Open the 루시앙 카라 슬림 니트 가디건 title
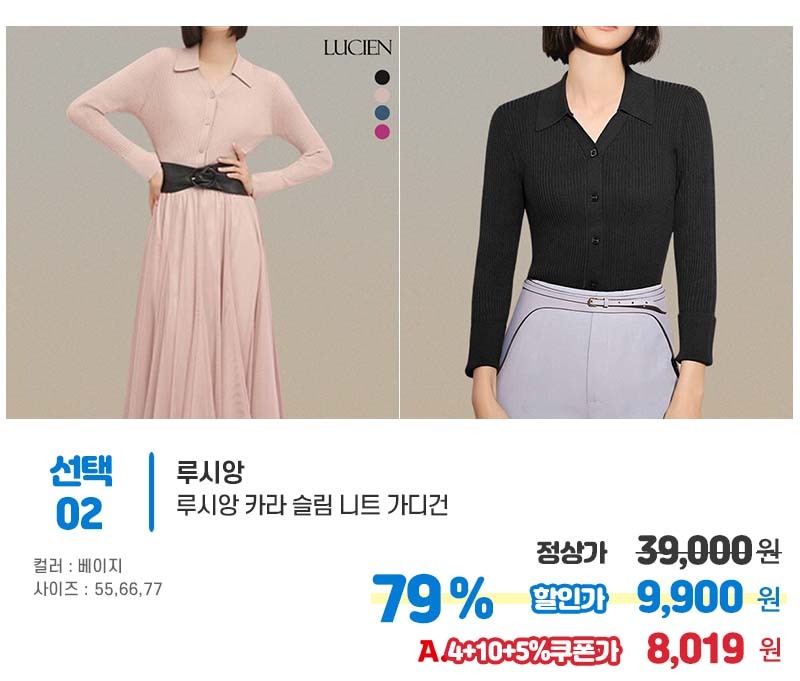The width and height of the screenshot is (800, 681). (x=312, y=505)
